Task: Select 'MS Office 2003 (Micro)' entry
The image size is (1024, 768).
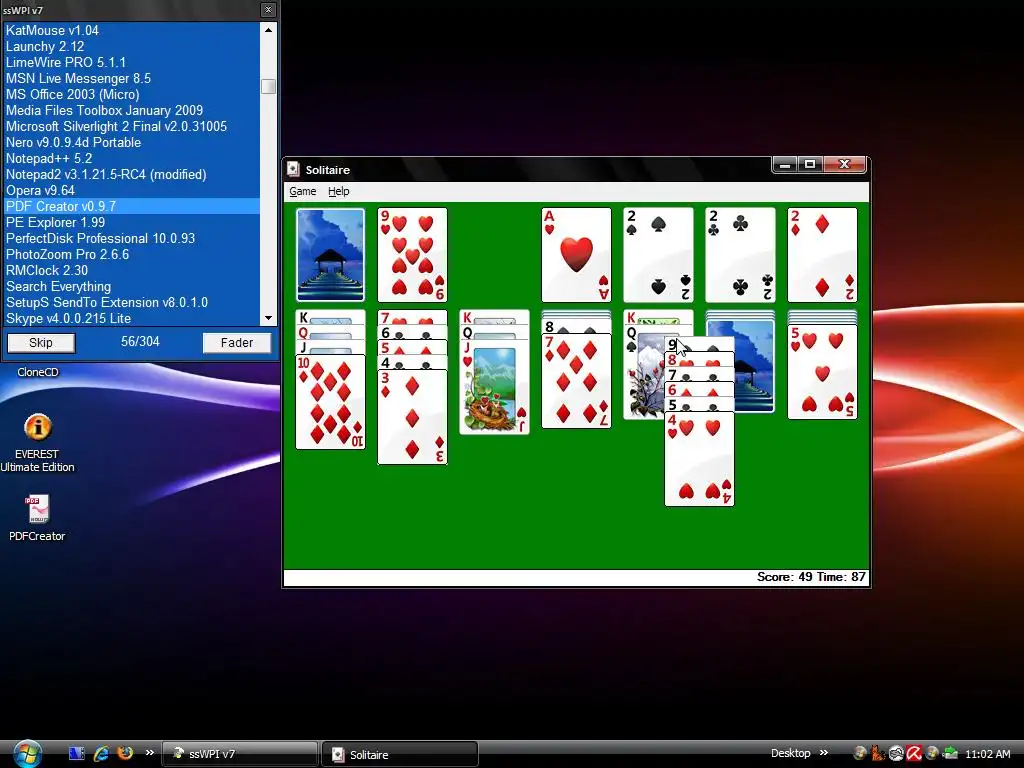Action: tap(132, 94)
